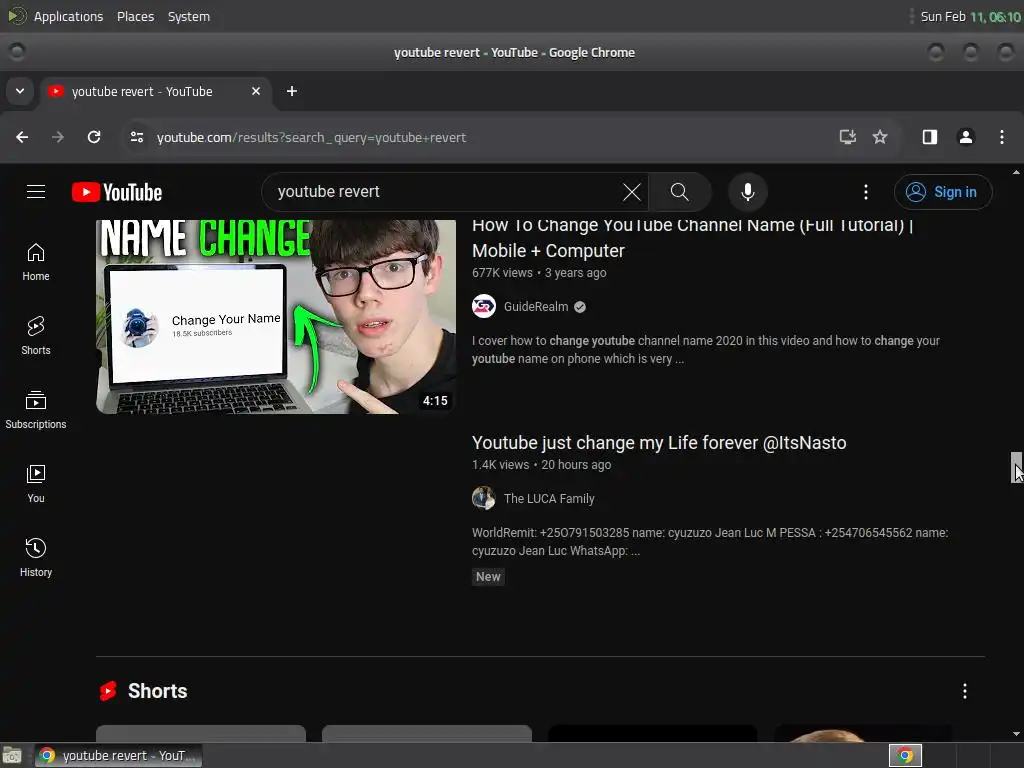Open Youtube just change my Life forever video
The width and height of the screenshot is (1024, 768).
coord(659,443)
